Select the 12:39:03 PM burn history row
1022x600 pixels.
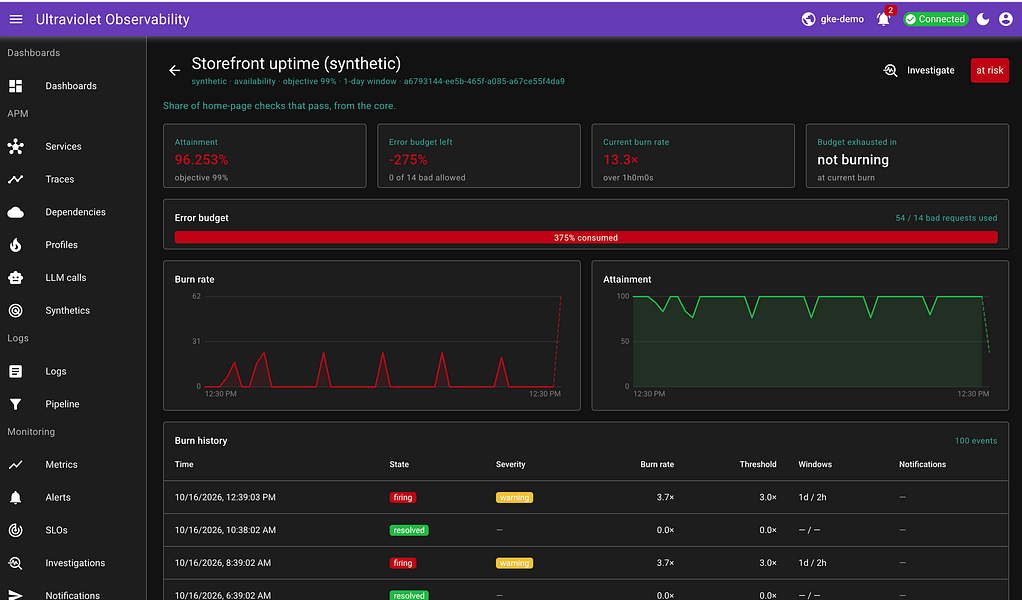(x=585, y=497)
